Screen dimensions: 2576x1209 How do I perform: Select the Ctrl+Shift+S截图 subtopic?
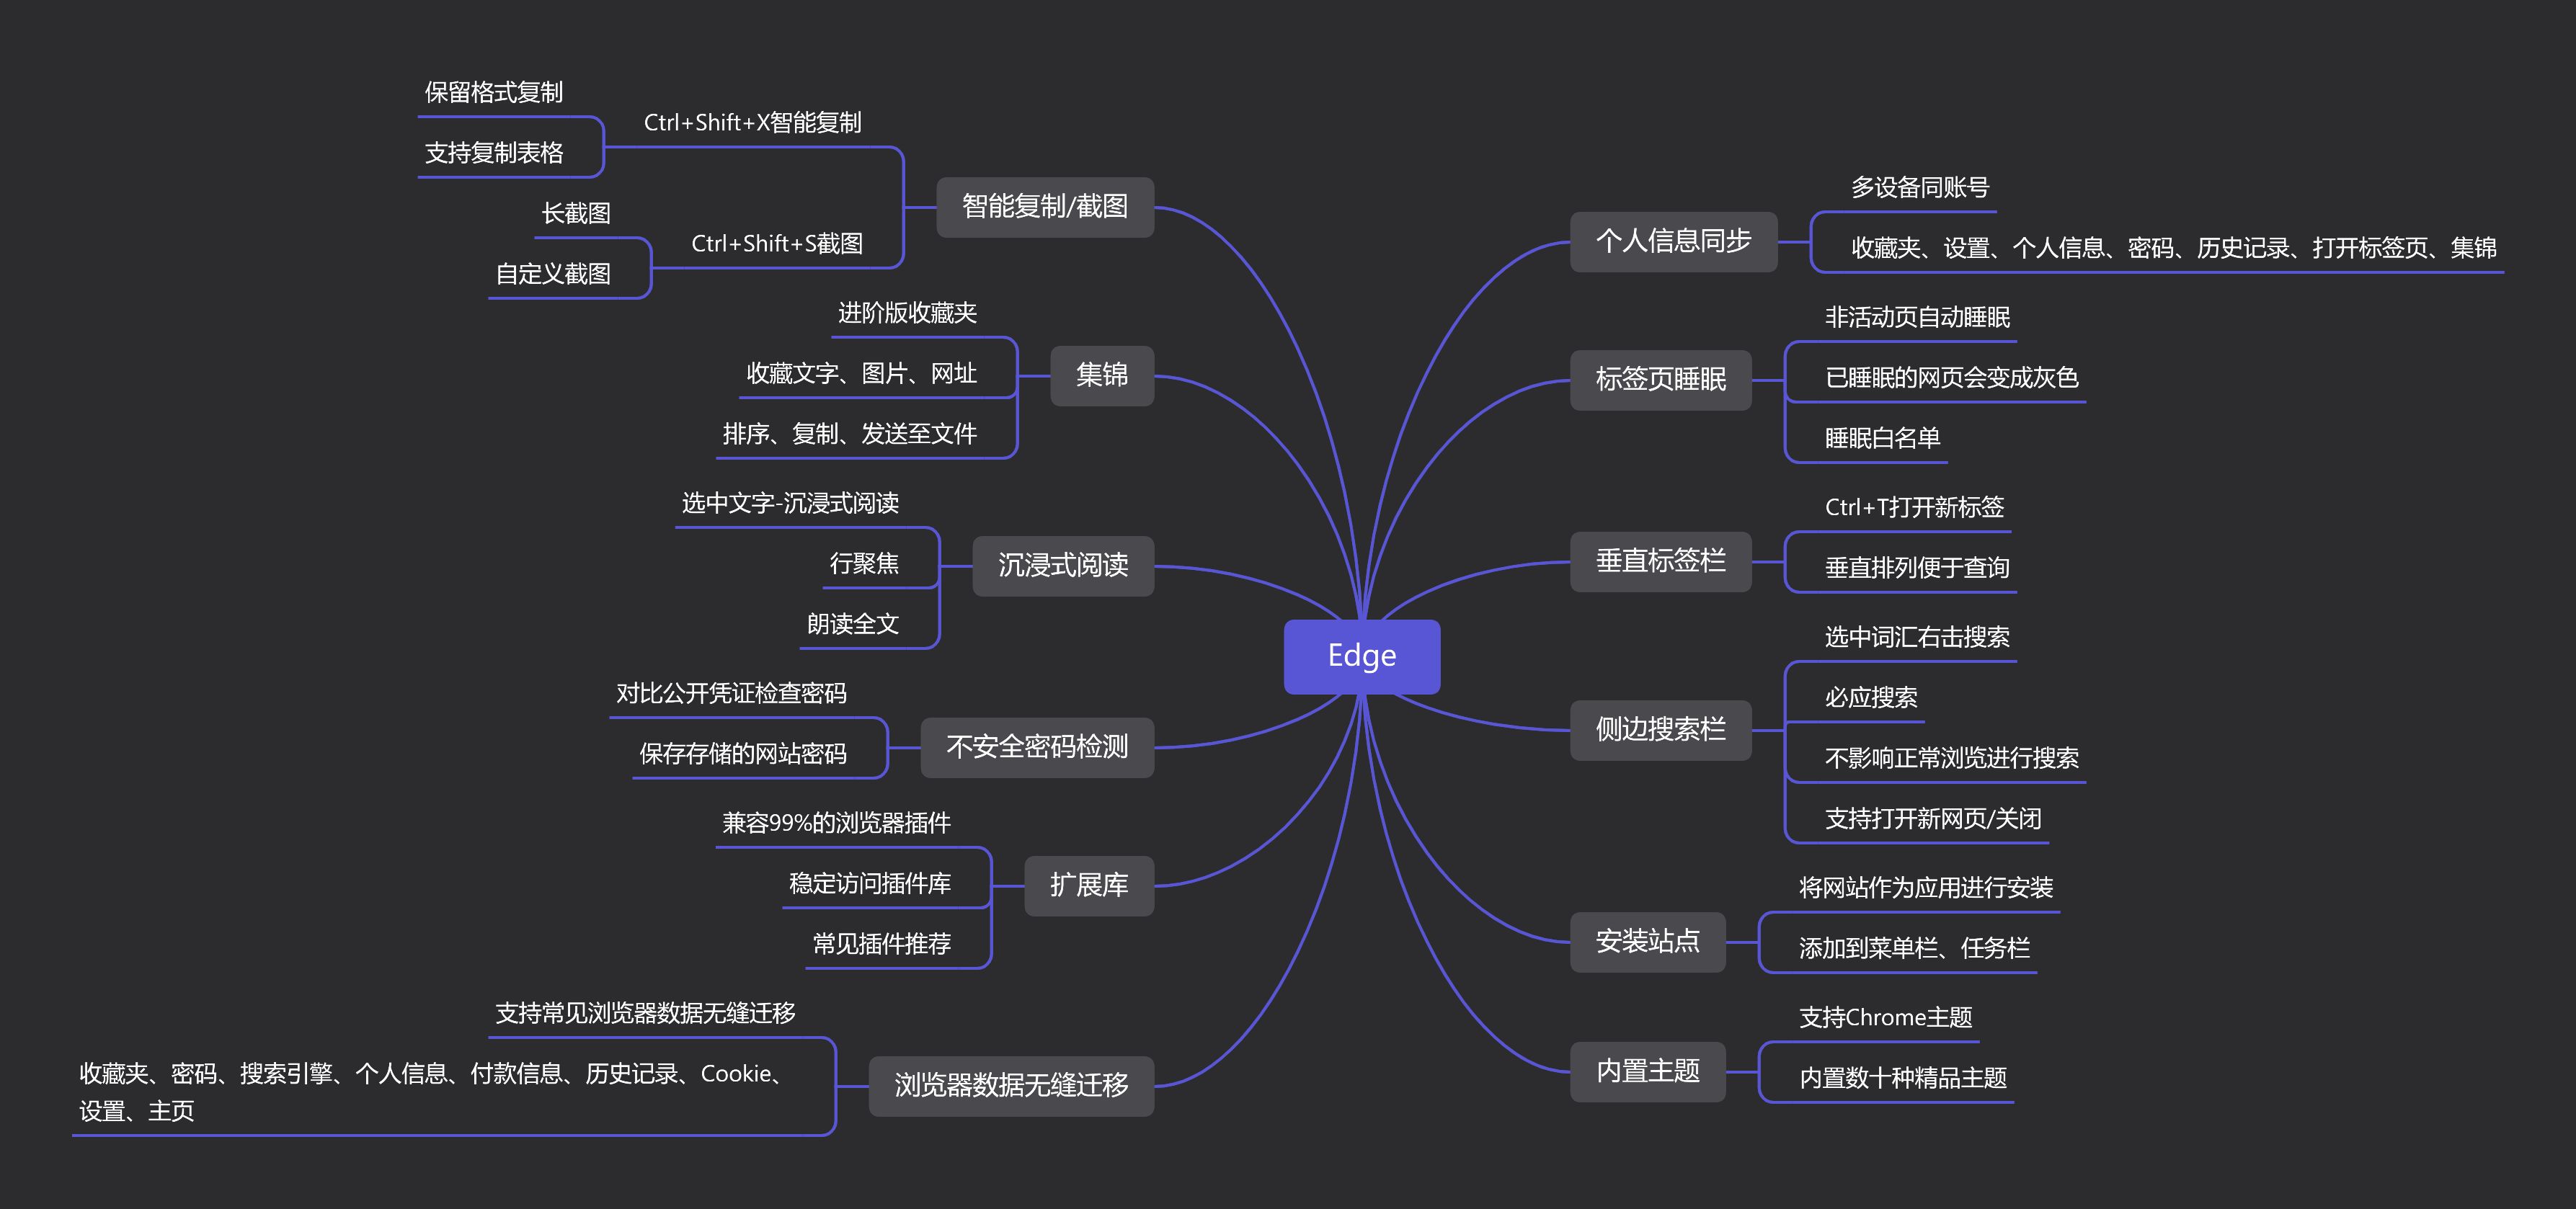click(x=776, y=244)
